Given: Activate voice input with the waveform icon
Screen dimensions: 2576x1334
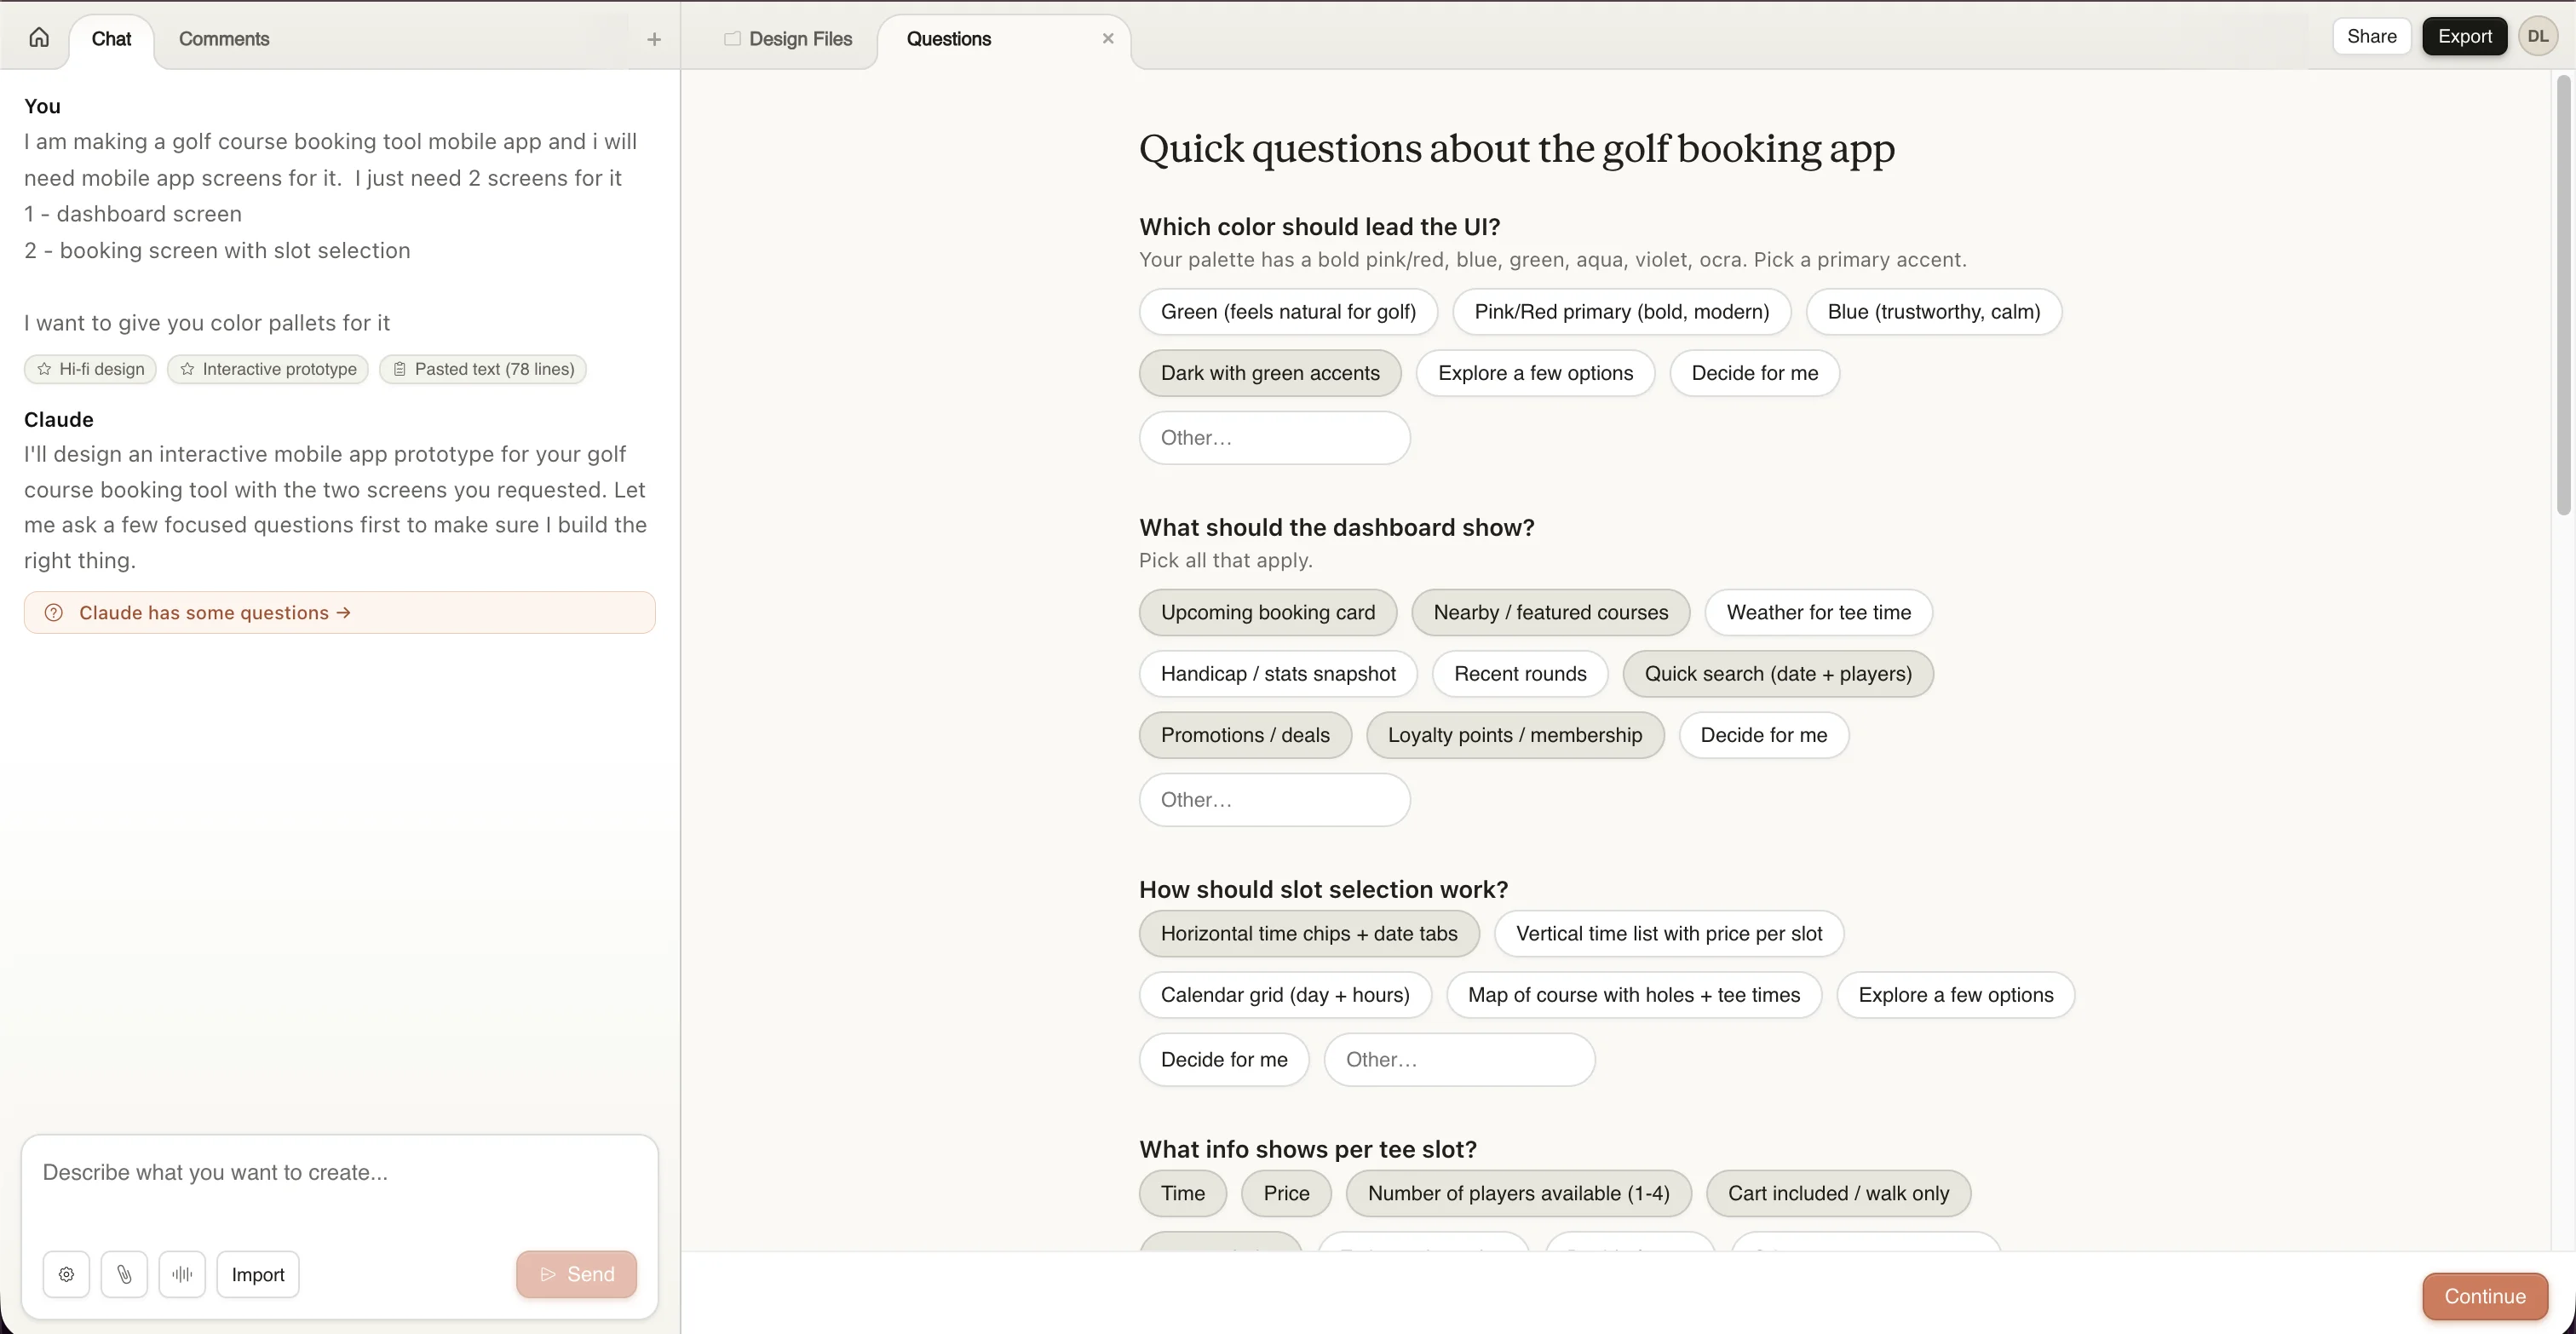Looking at the screenshot, I should tap(182, 1273).
